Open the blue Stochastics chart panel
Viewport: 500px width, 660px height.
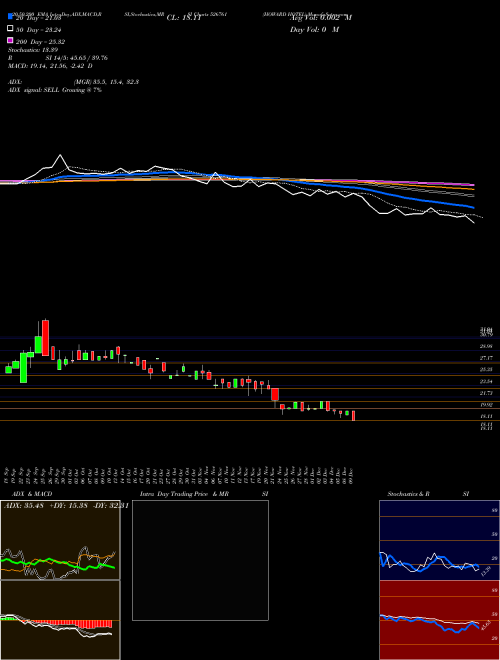[439, 540]
